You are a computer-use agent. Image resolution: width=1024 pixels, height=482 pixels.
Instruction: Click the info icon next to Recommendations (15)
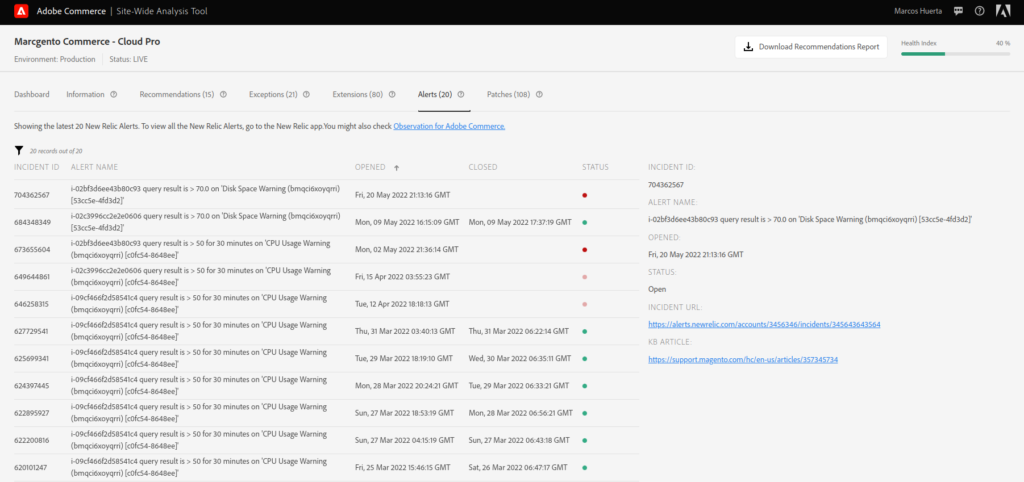(223, 94)
